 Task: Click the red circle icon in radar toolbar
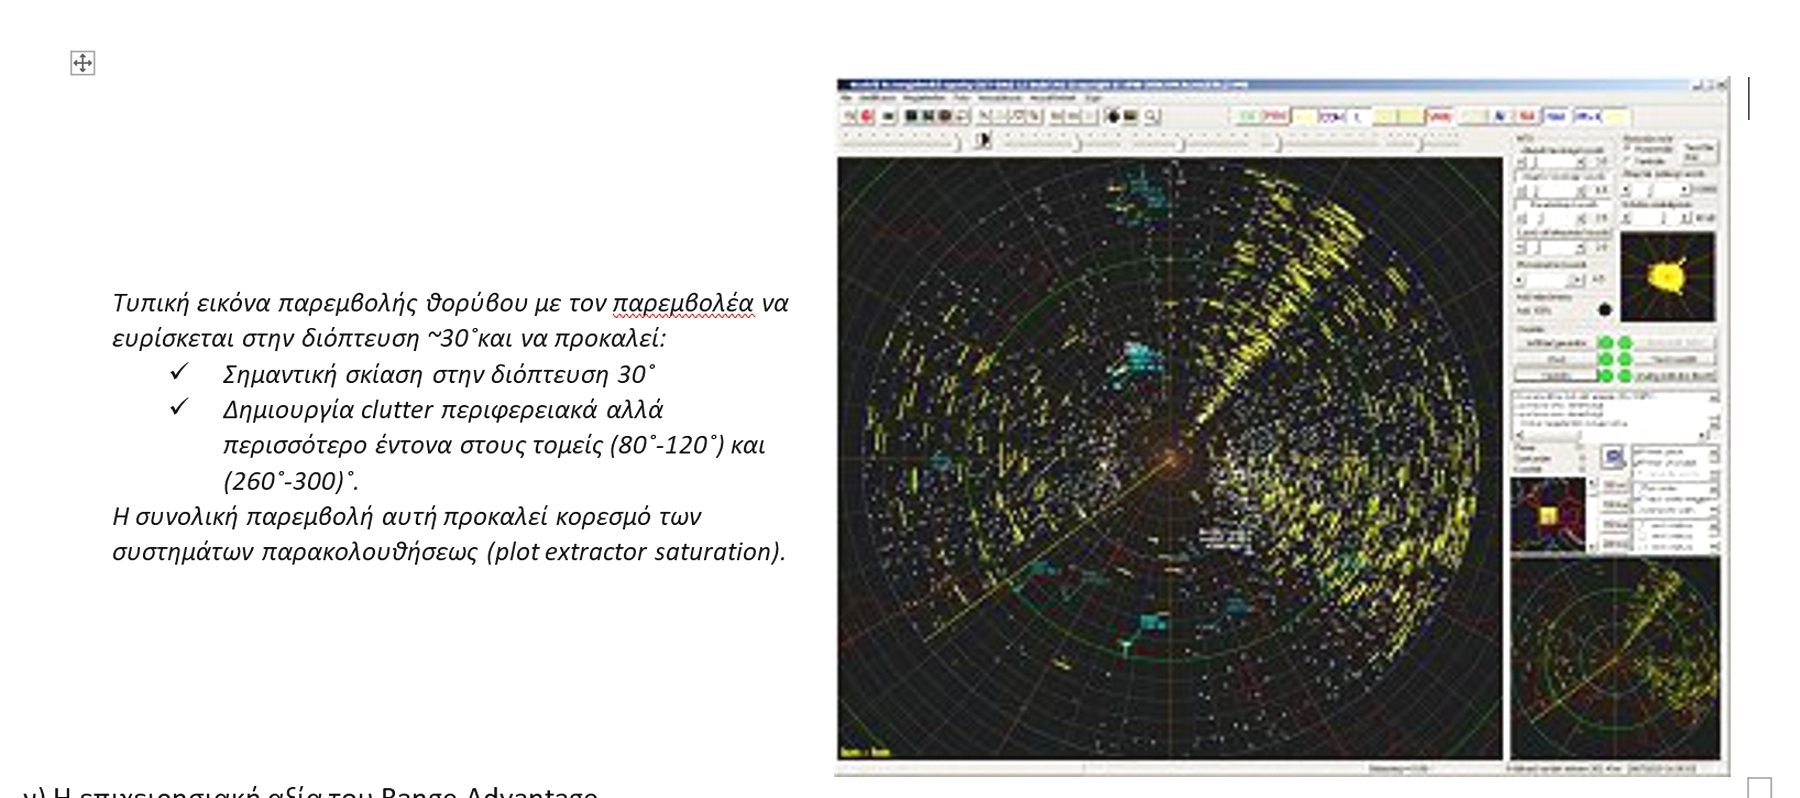(866, 116)
